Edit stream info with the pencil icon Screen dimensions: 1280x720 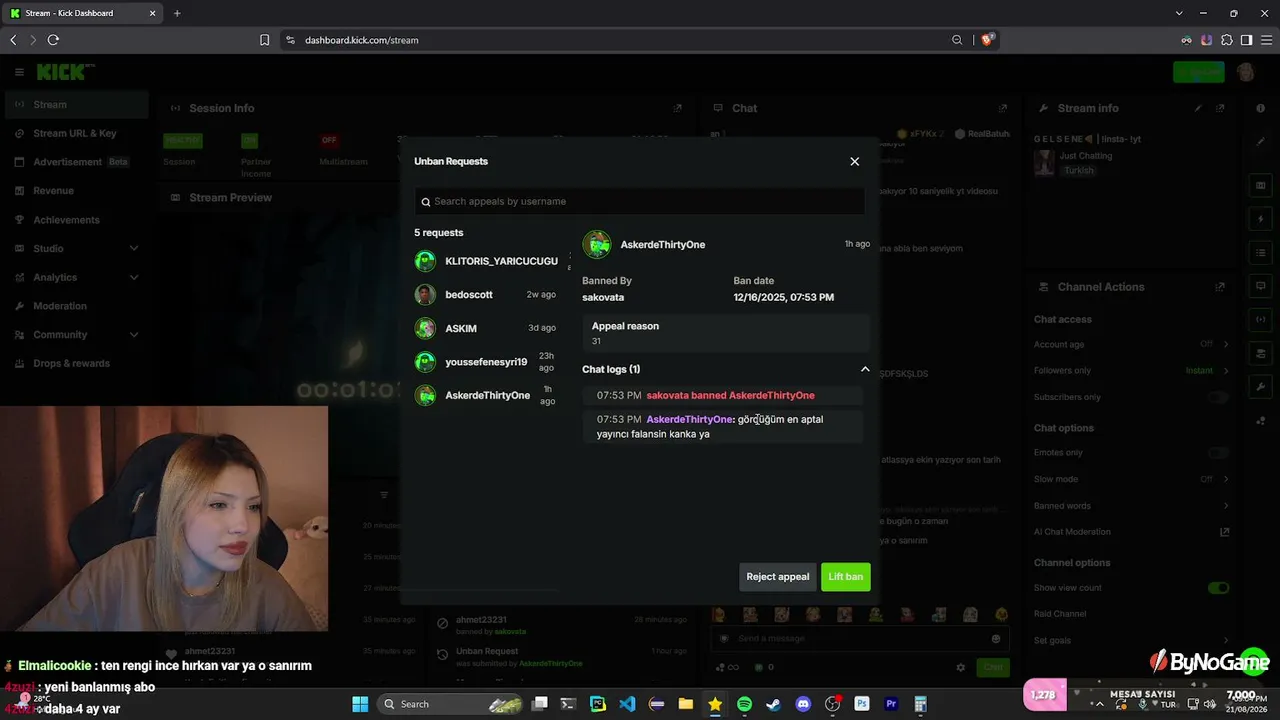(1198, 108)
